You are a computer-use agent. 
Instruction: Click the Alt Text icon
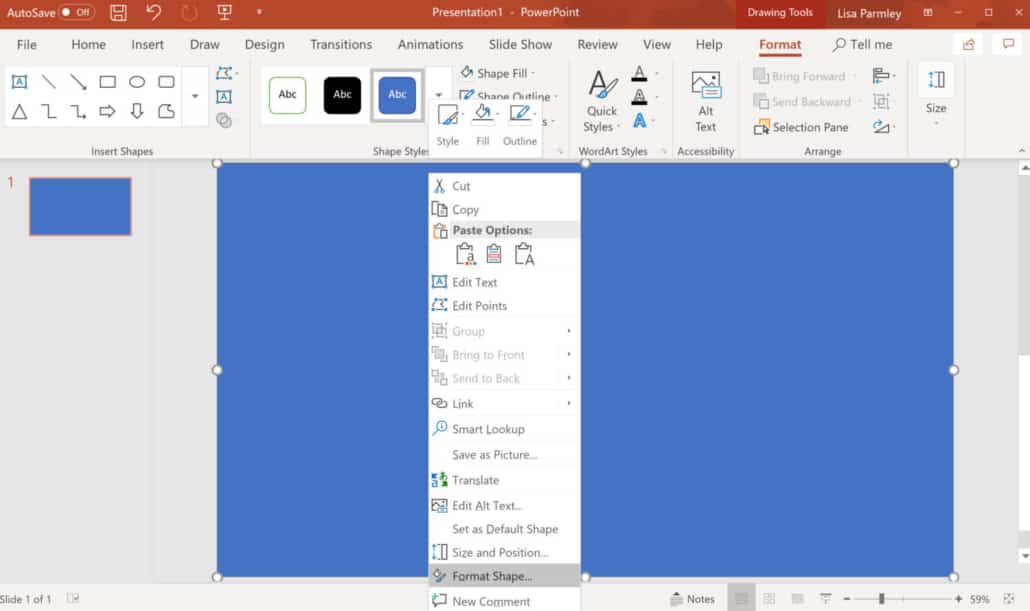[x=705, y=95]
